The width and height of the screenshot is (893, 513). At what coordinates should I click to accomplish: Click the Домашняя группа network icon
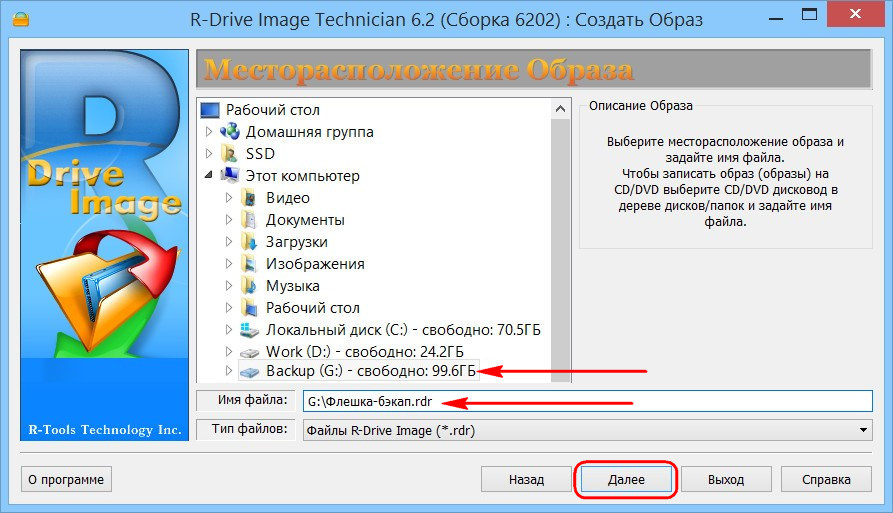coord(230,132)
